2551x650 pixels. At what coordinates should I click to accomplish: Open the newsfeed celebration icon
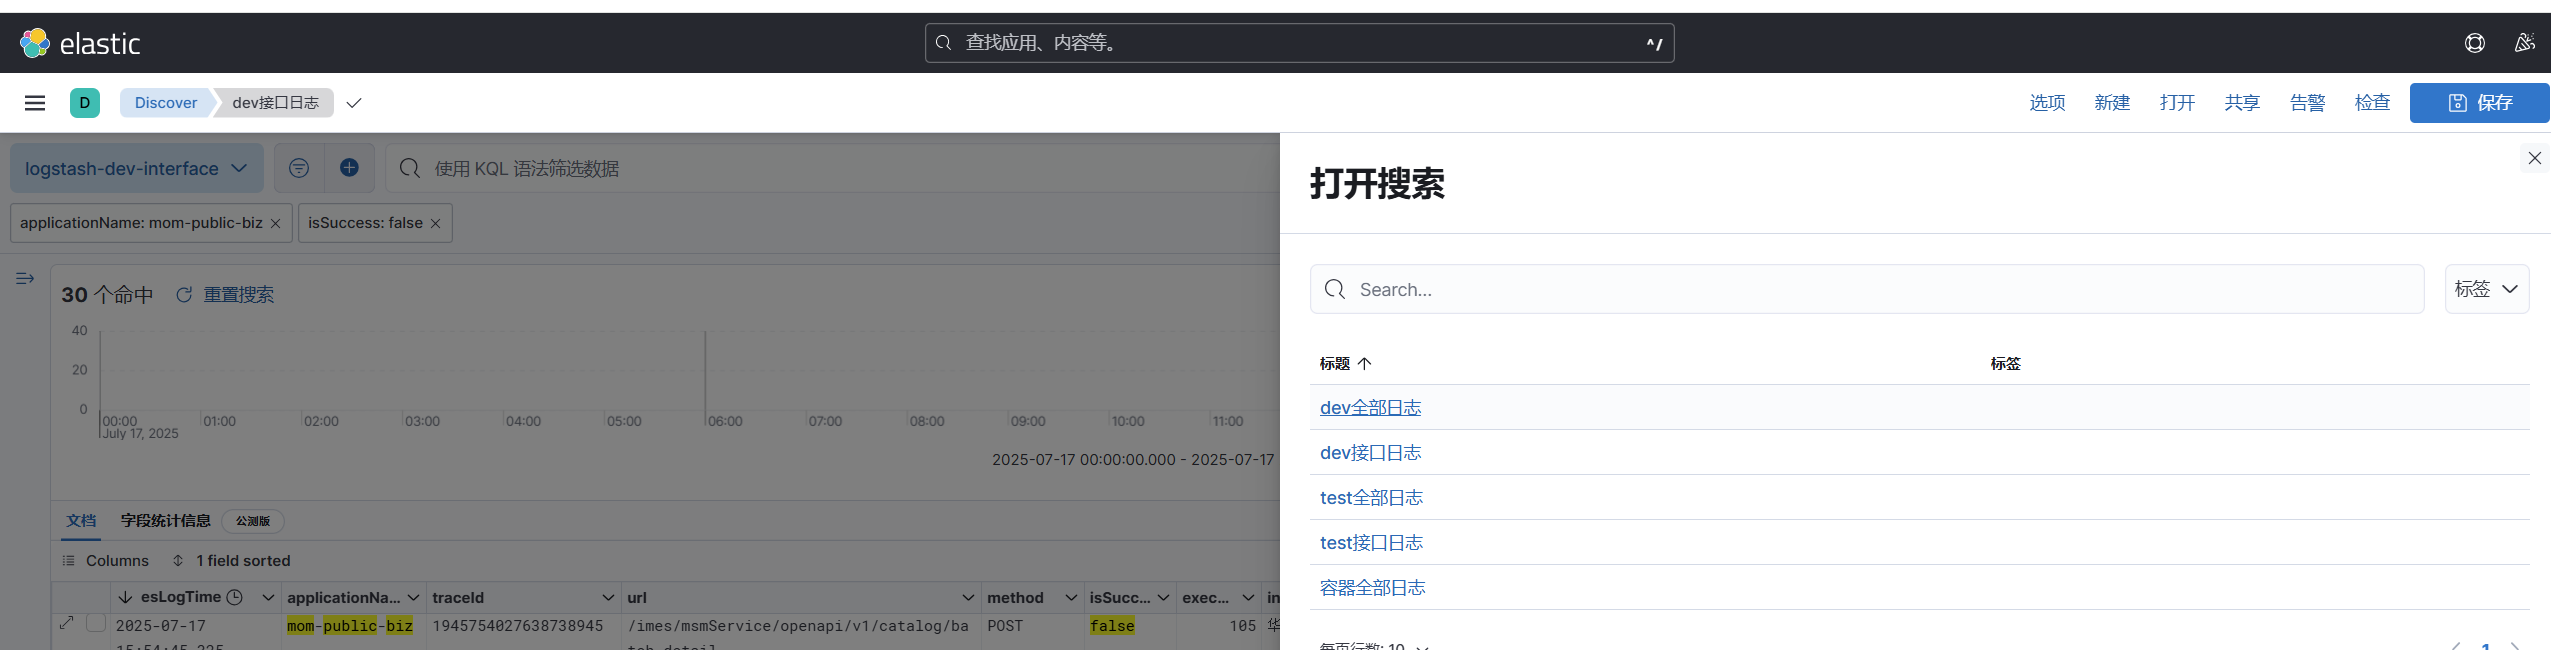click(2524, 43)
